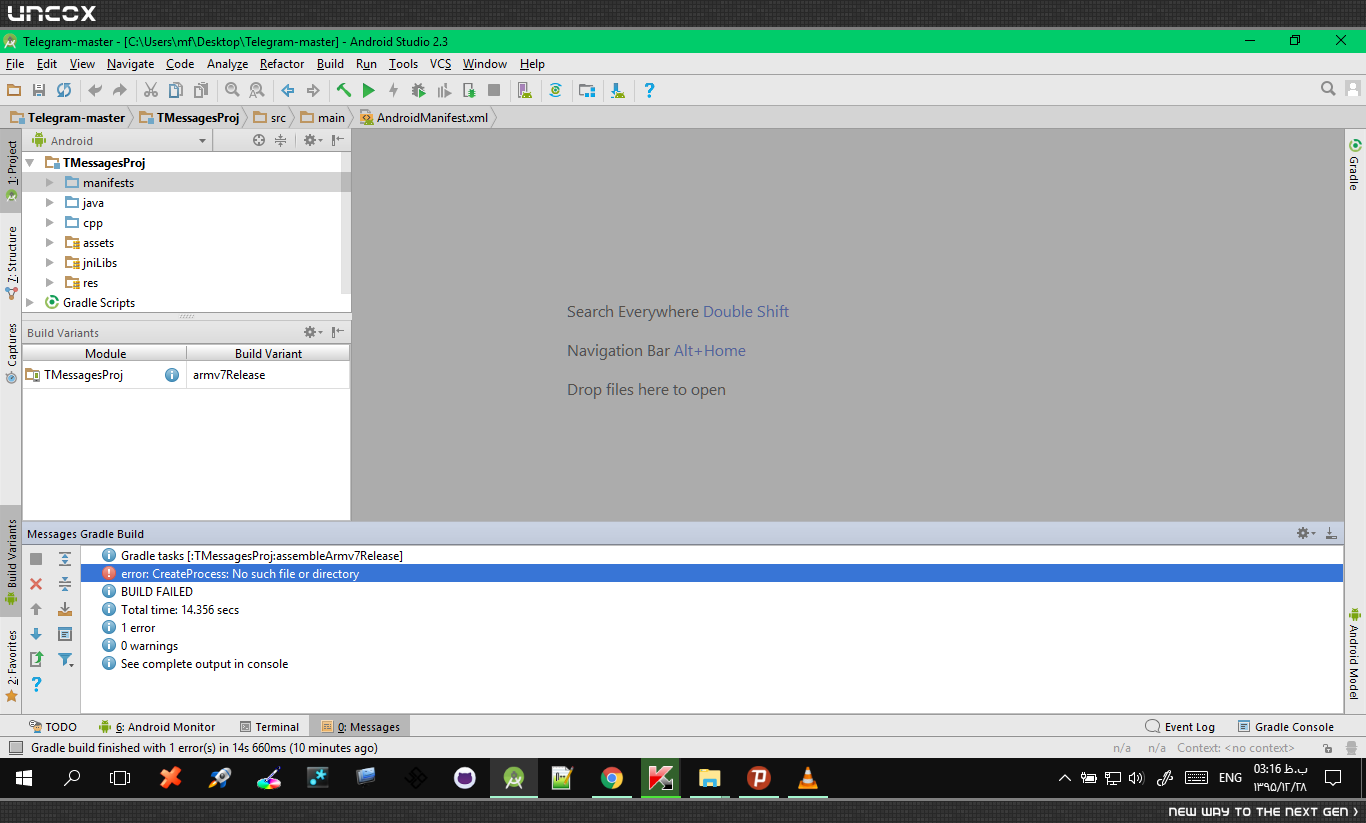Expand the jniLibs folder arrow
Image resolution: width=1366 pixels, height=823 pixels.
[50, 263]
